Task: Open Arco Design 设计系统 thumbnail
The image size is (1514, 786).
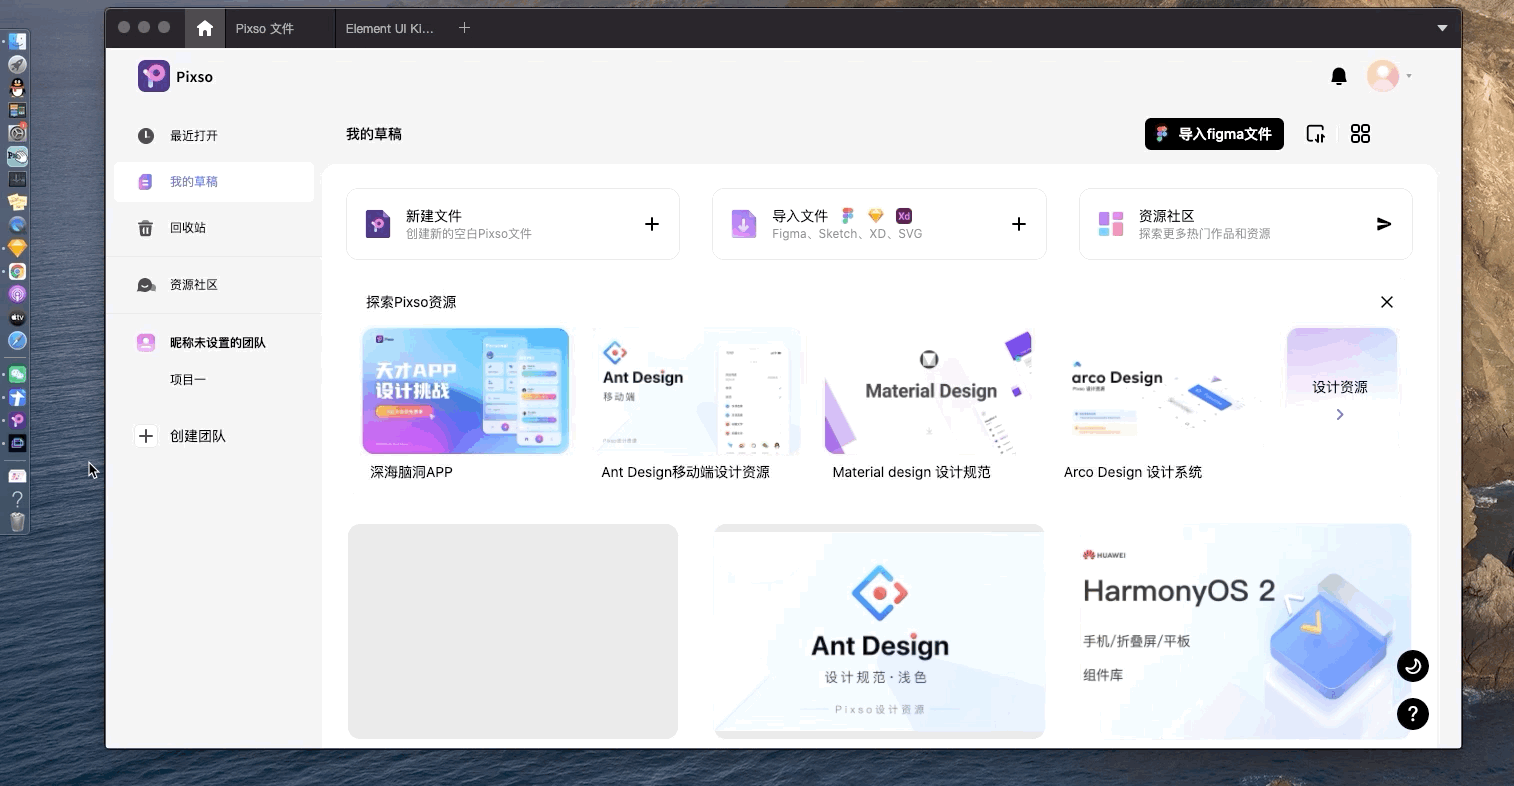Action: click(x=1160, y=391)
